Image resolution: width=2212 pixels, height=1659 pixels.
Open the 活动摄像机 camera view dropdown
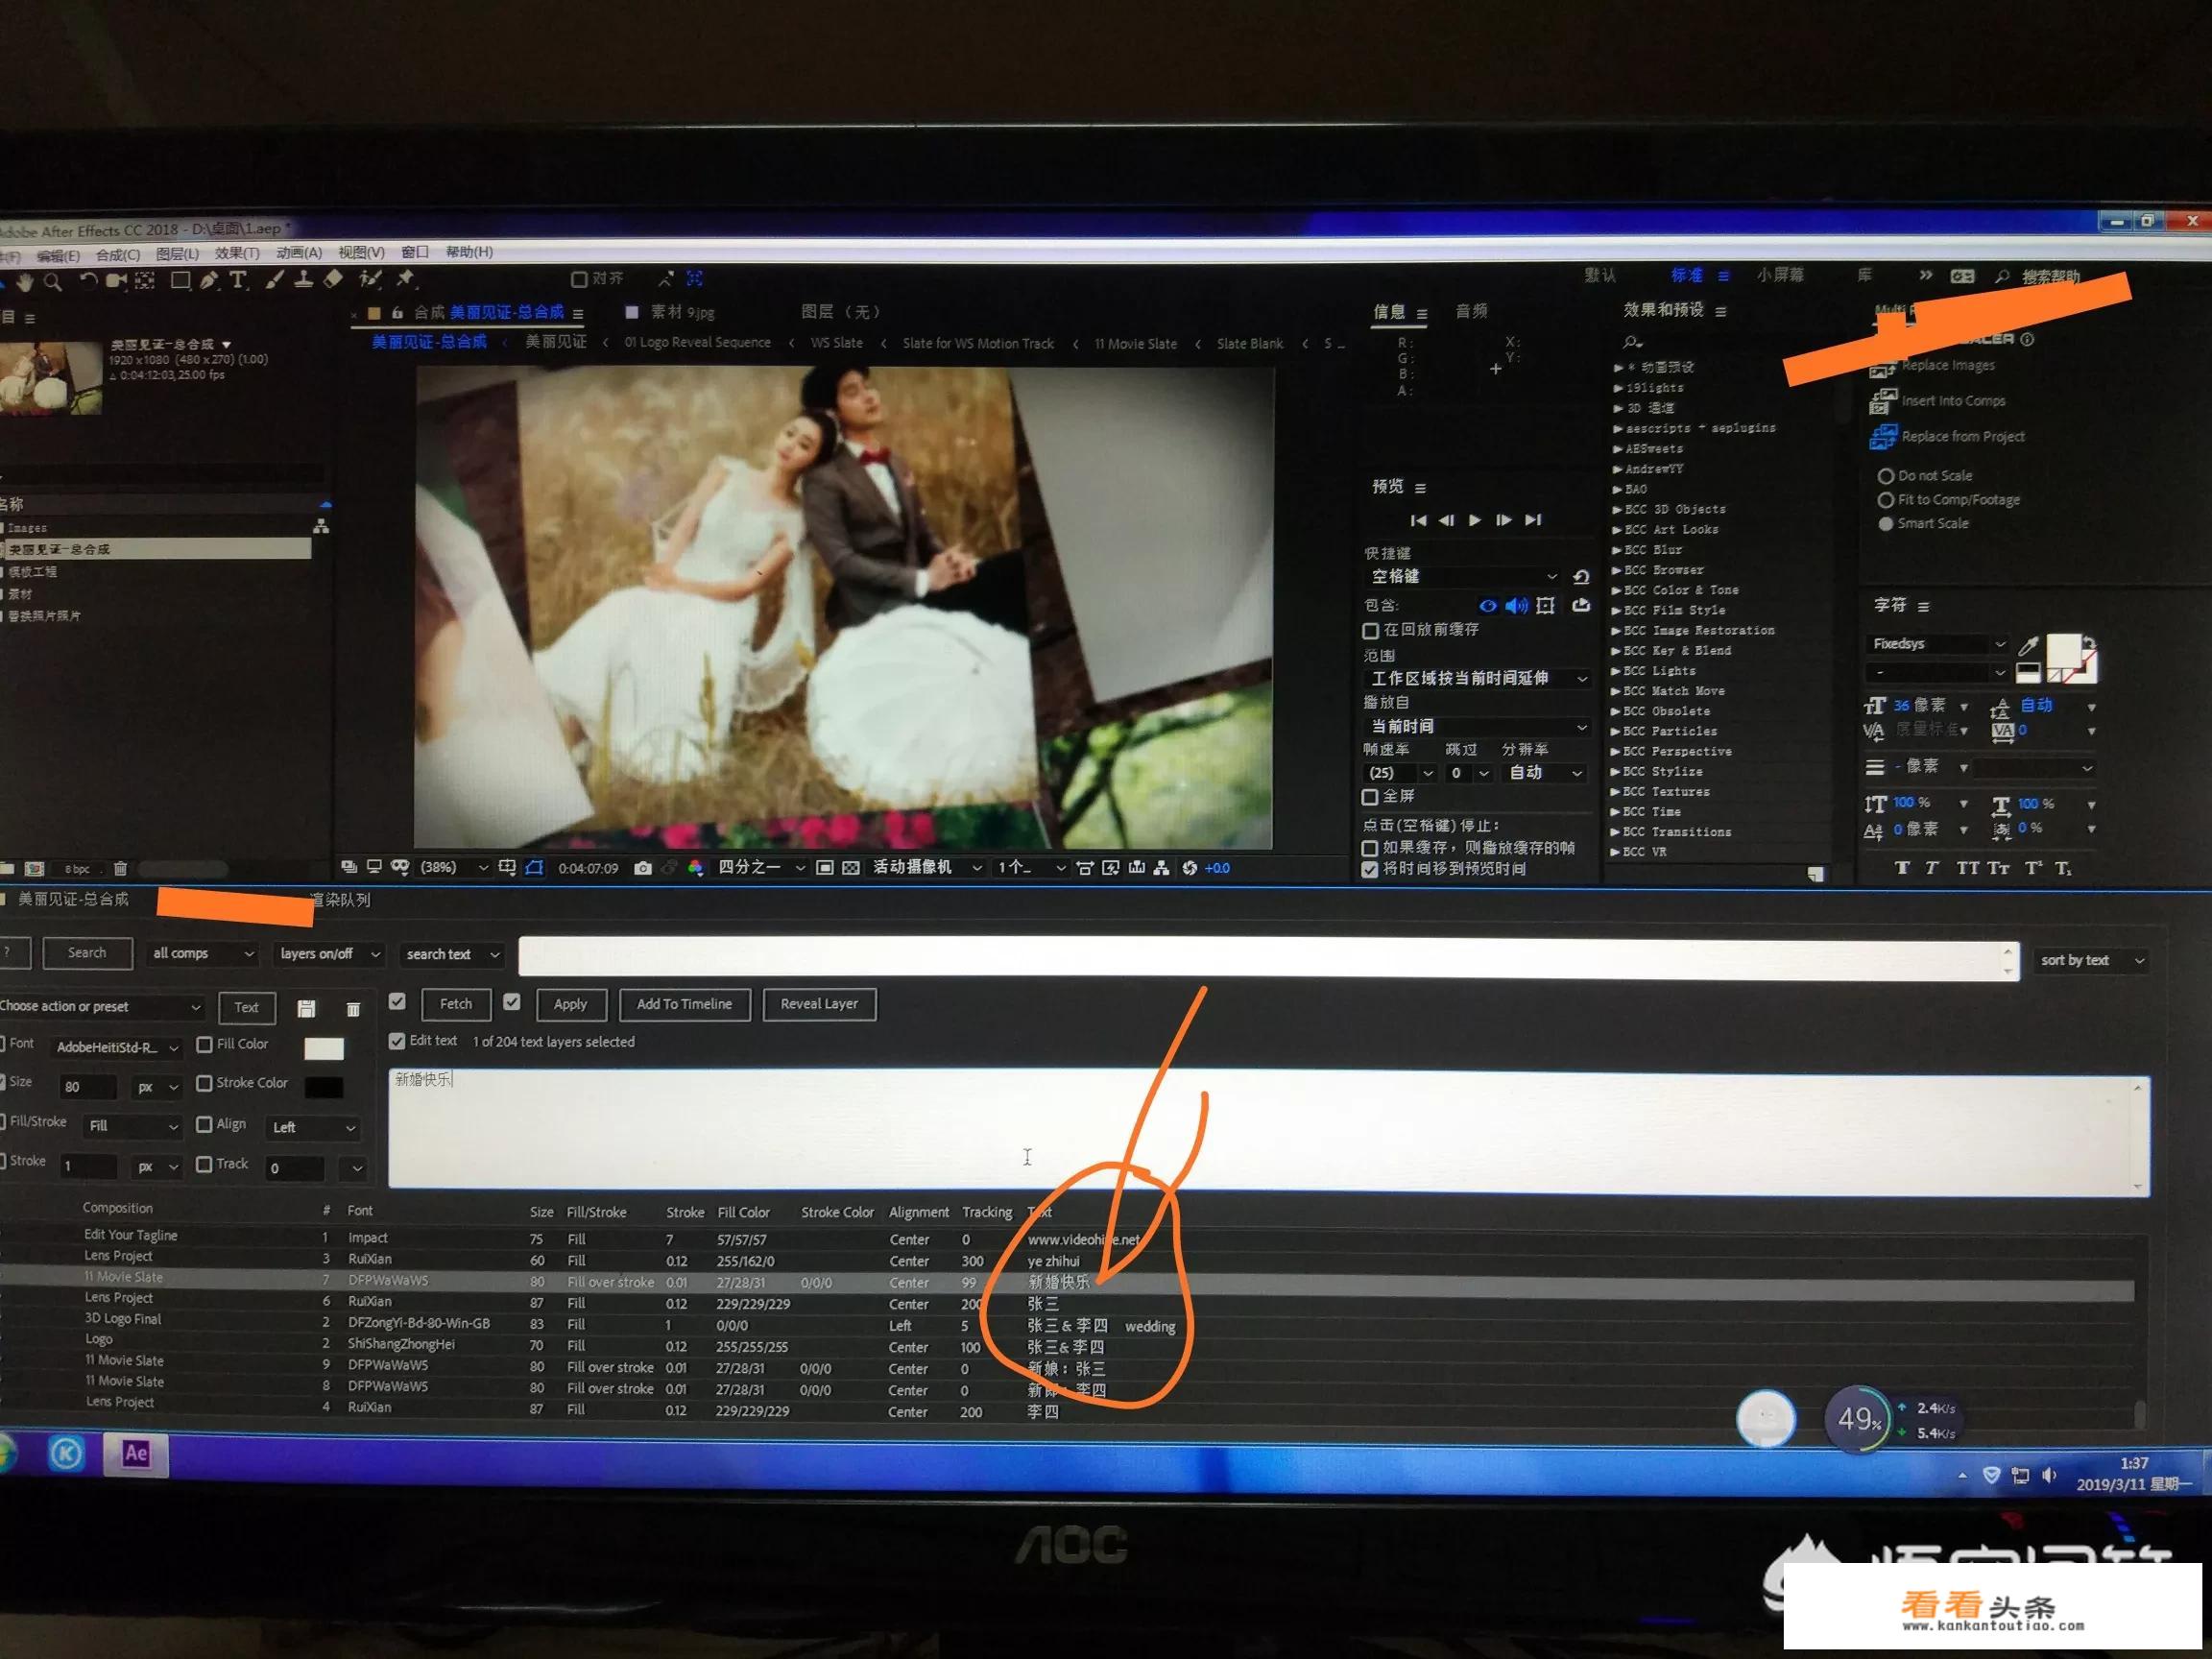coord(927,867)
